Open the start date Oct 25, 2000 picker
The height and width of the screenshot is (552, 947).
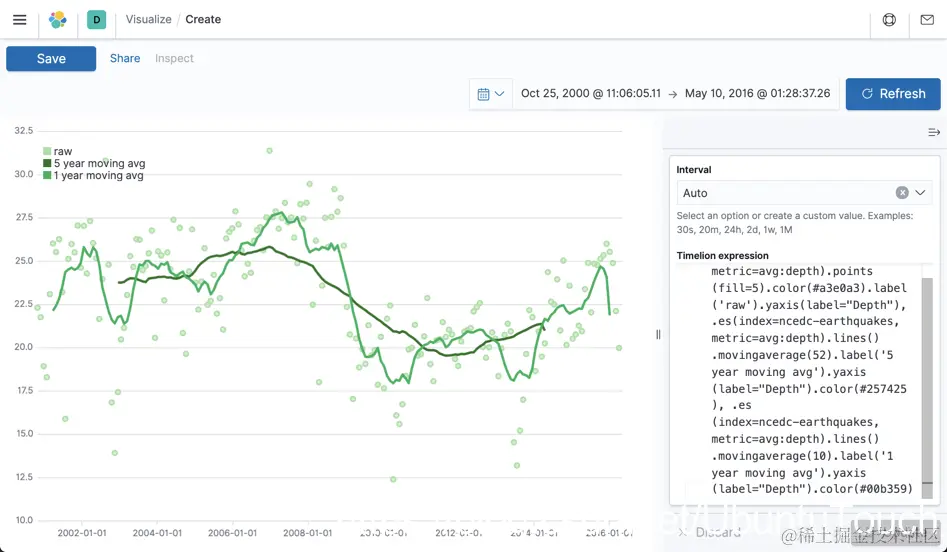[x=590, y=94]
